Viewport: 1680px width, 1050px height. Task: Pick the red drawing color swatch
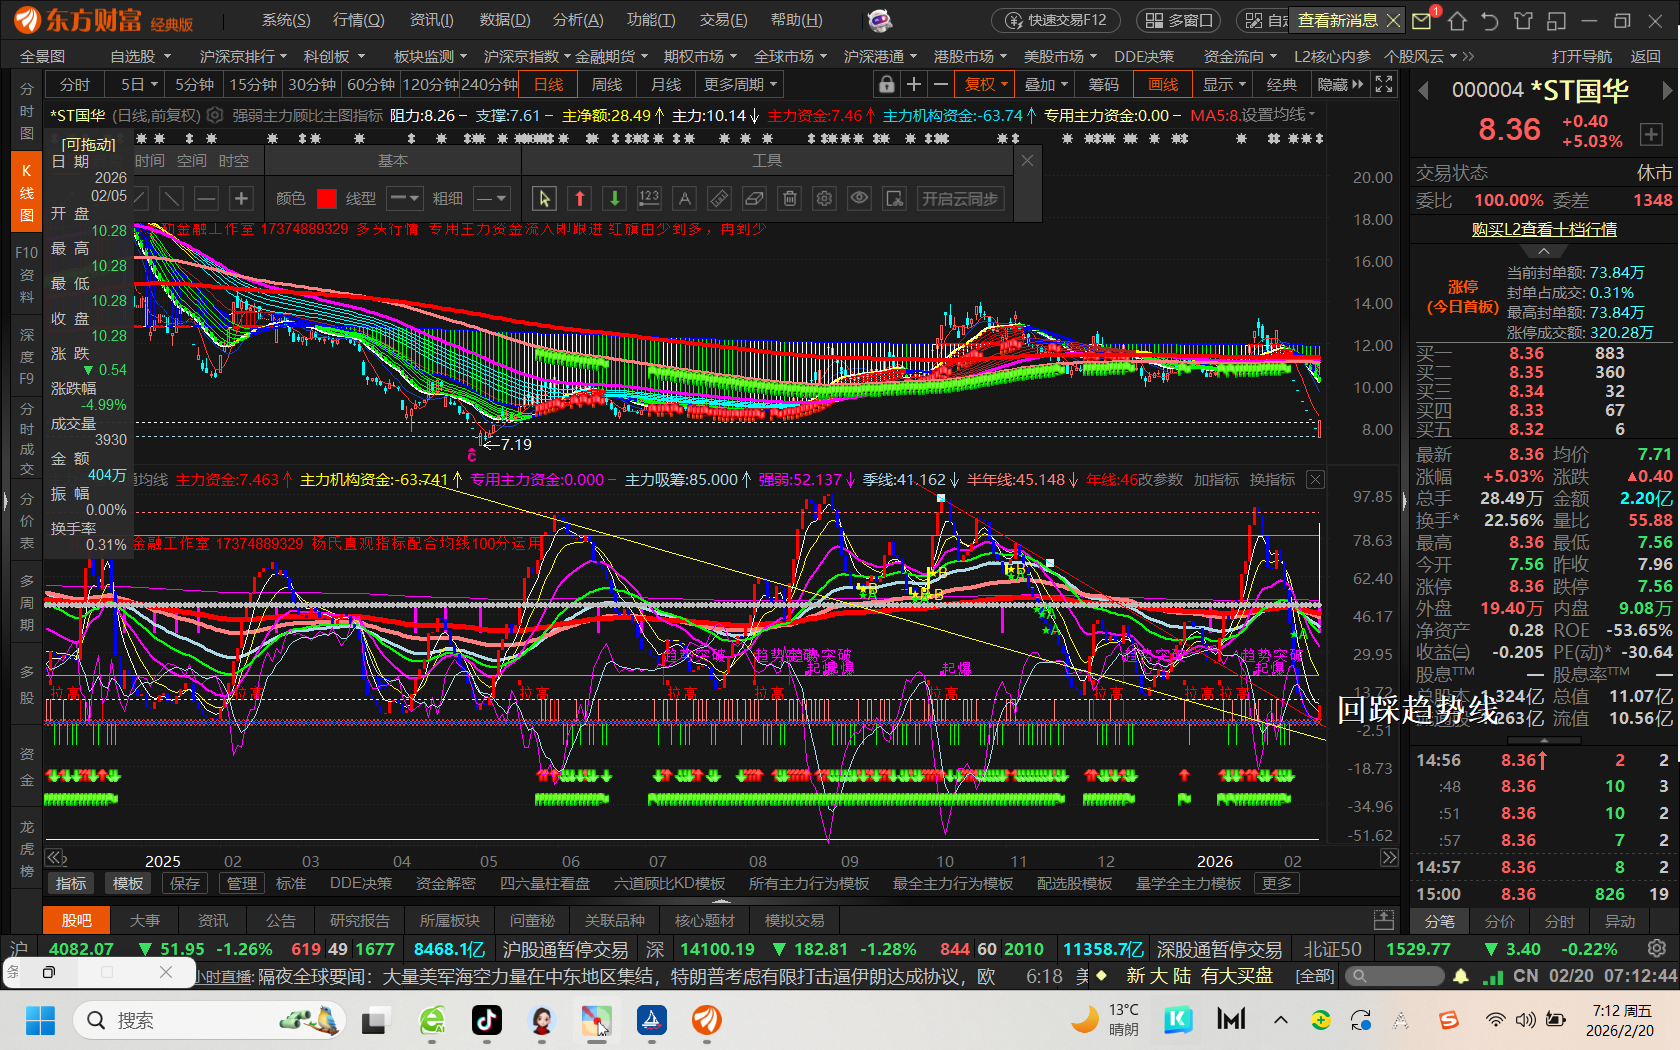[326, 198]
